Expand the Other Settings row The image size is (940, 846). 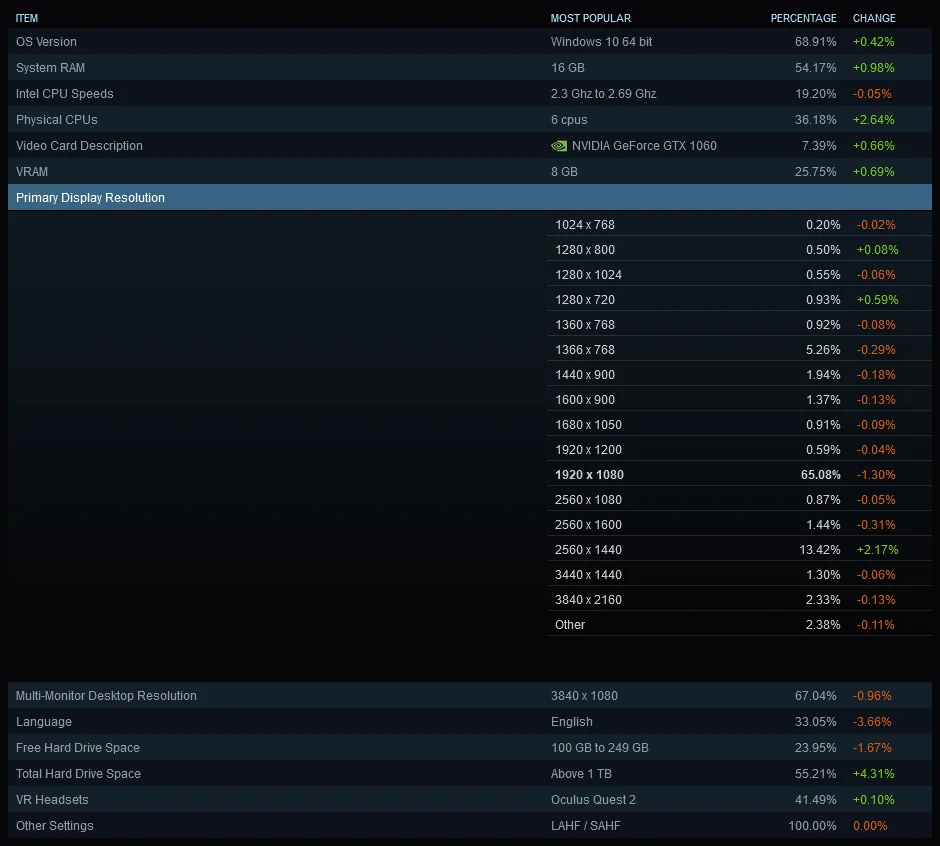pyautogui.click(x=470, y=826)
